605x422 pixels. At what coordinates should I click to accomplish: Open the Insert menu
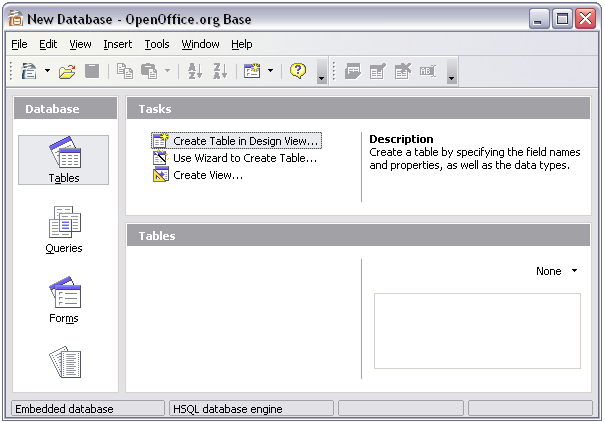pos(117,44)
